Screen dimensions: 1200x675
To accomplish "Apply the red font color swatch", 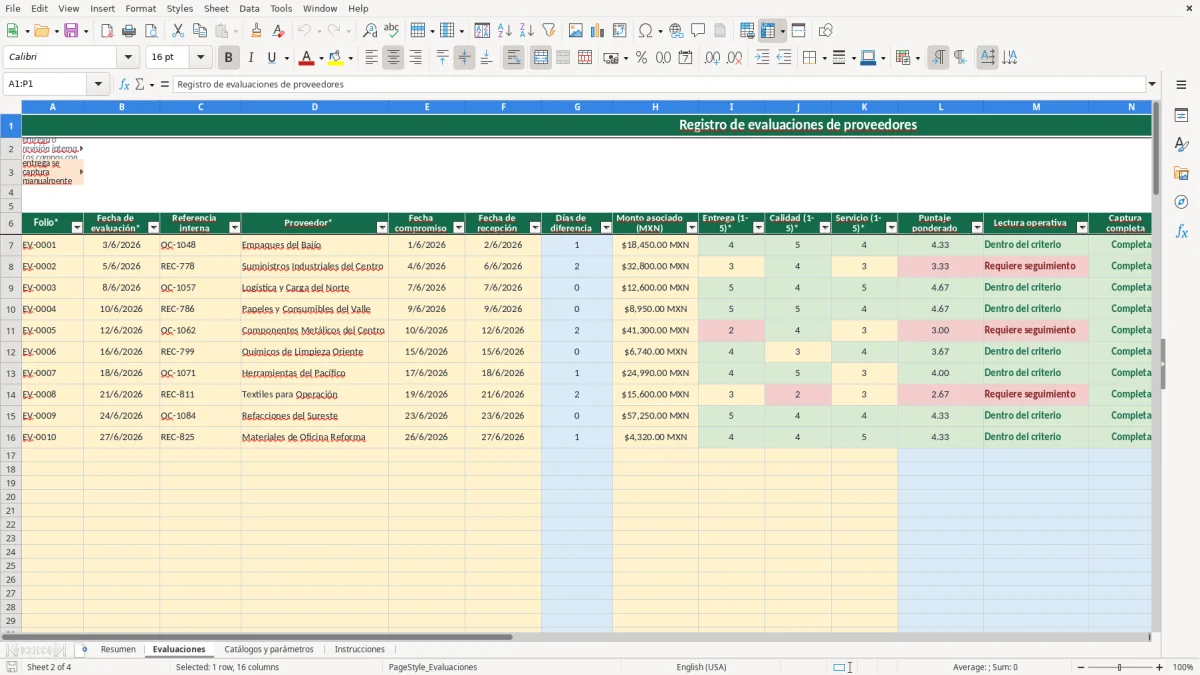I will (x=306, y=58).
